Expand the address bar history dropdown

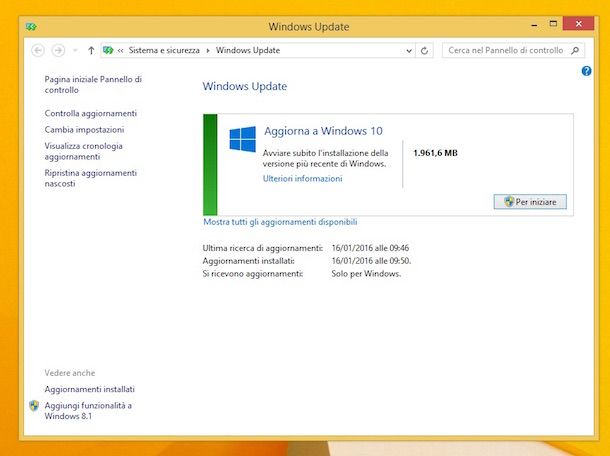[x=409, y=51]
